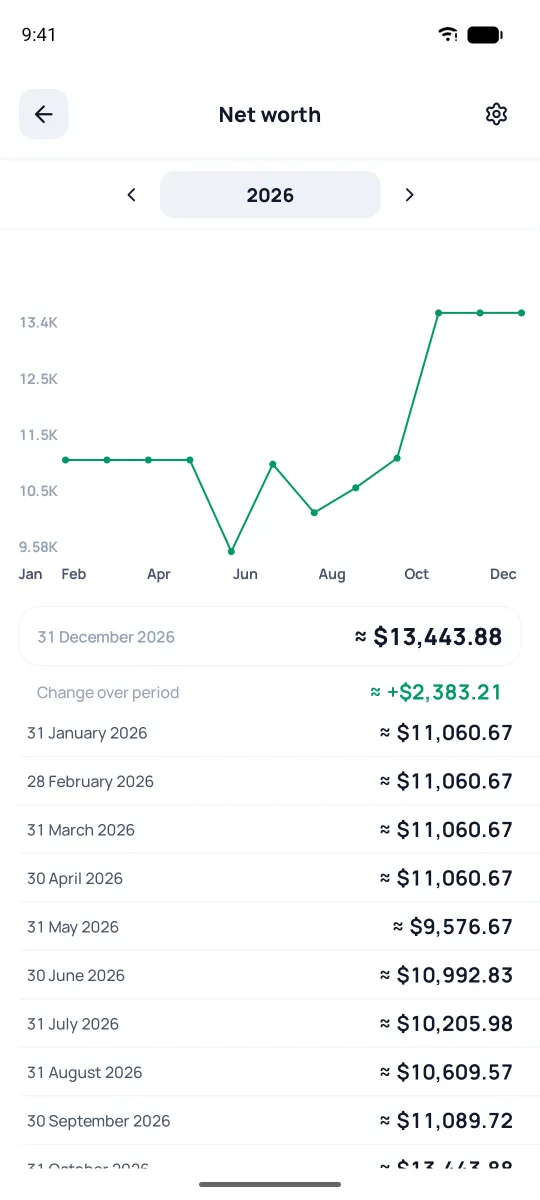Tap the $13,443.88 total value
The image size is (540, 1200).
point(429,636)
